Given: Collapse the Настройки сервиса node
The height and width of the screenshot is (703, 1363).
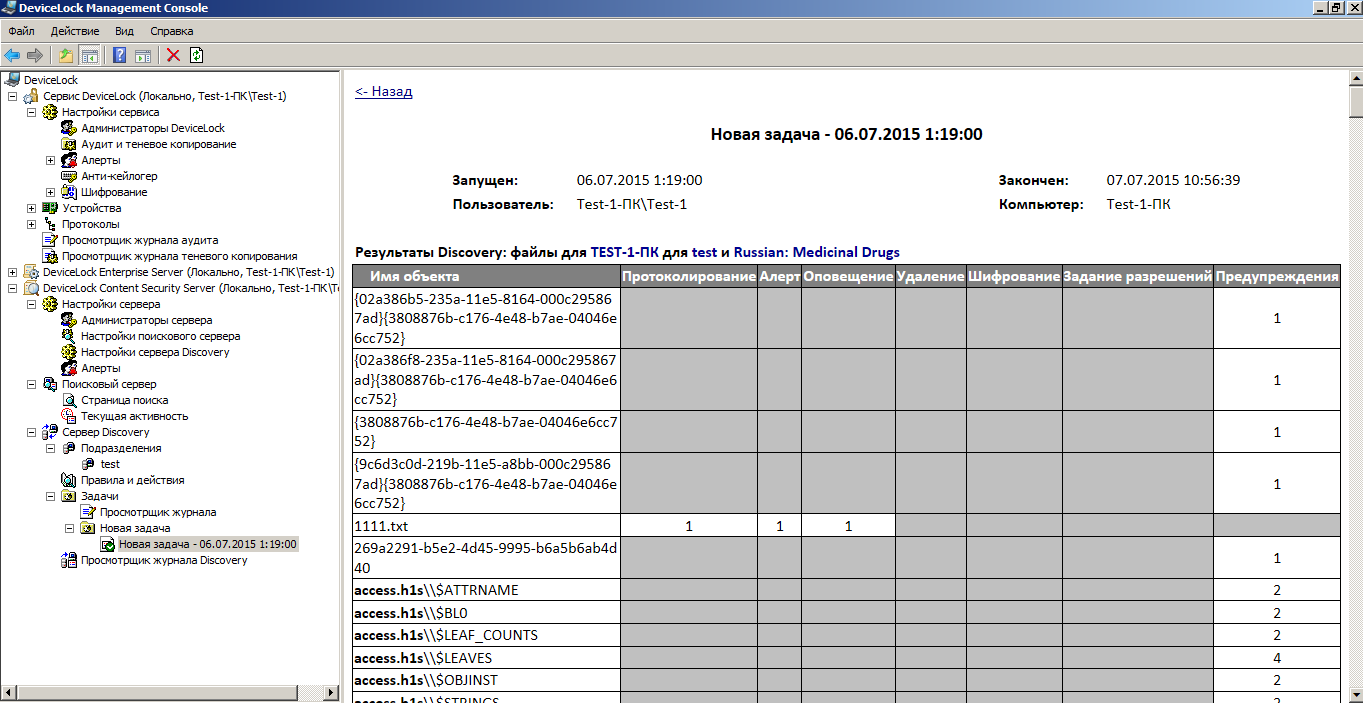Looking at the screenshot, I should 31,112.
